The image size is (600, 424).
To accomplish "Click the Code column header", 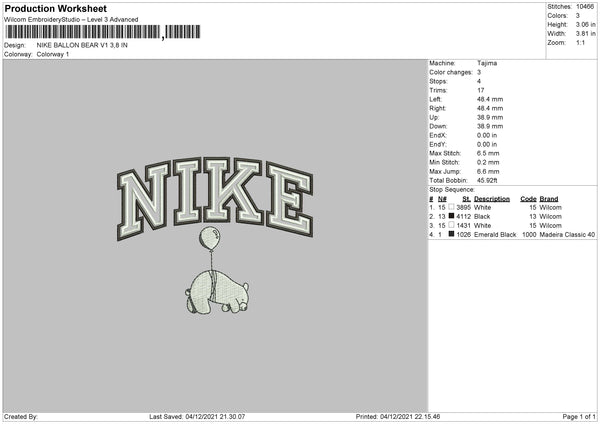I will pyautogui.click(x=528, y=199).
